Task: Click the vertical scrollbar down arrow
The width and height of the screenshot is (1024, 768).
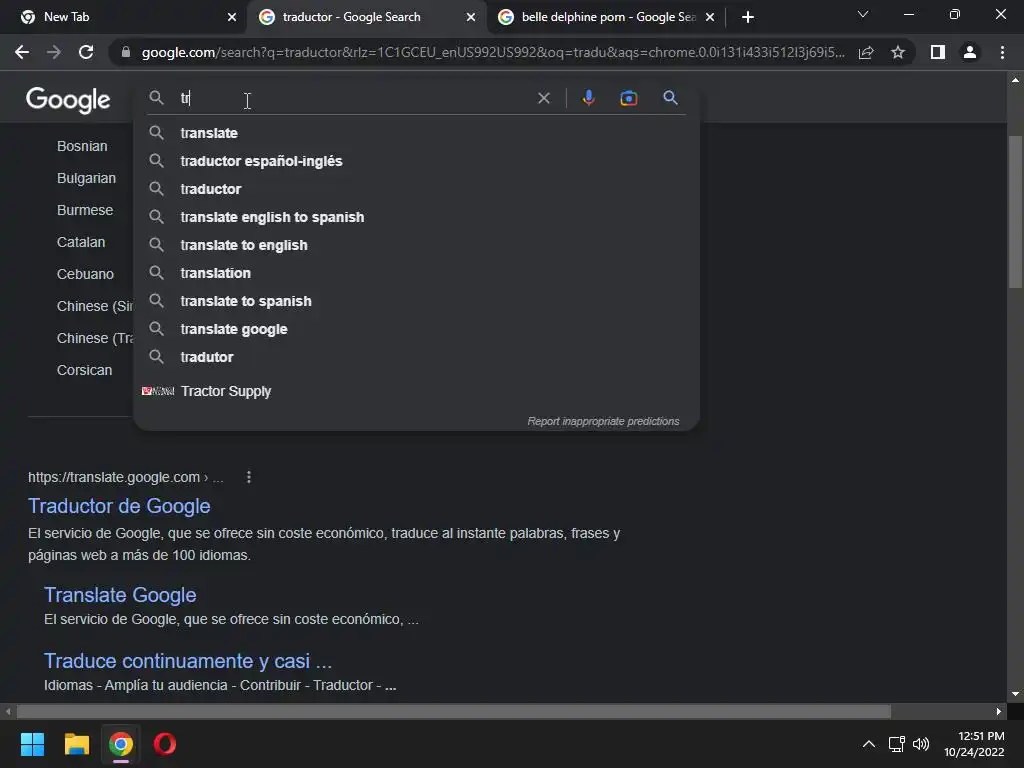Action: pos(1015,694)
